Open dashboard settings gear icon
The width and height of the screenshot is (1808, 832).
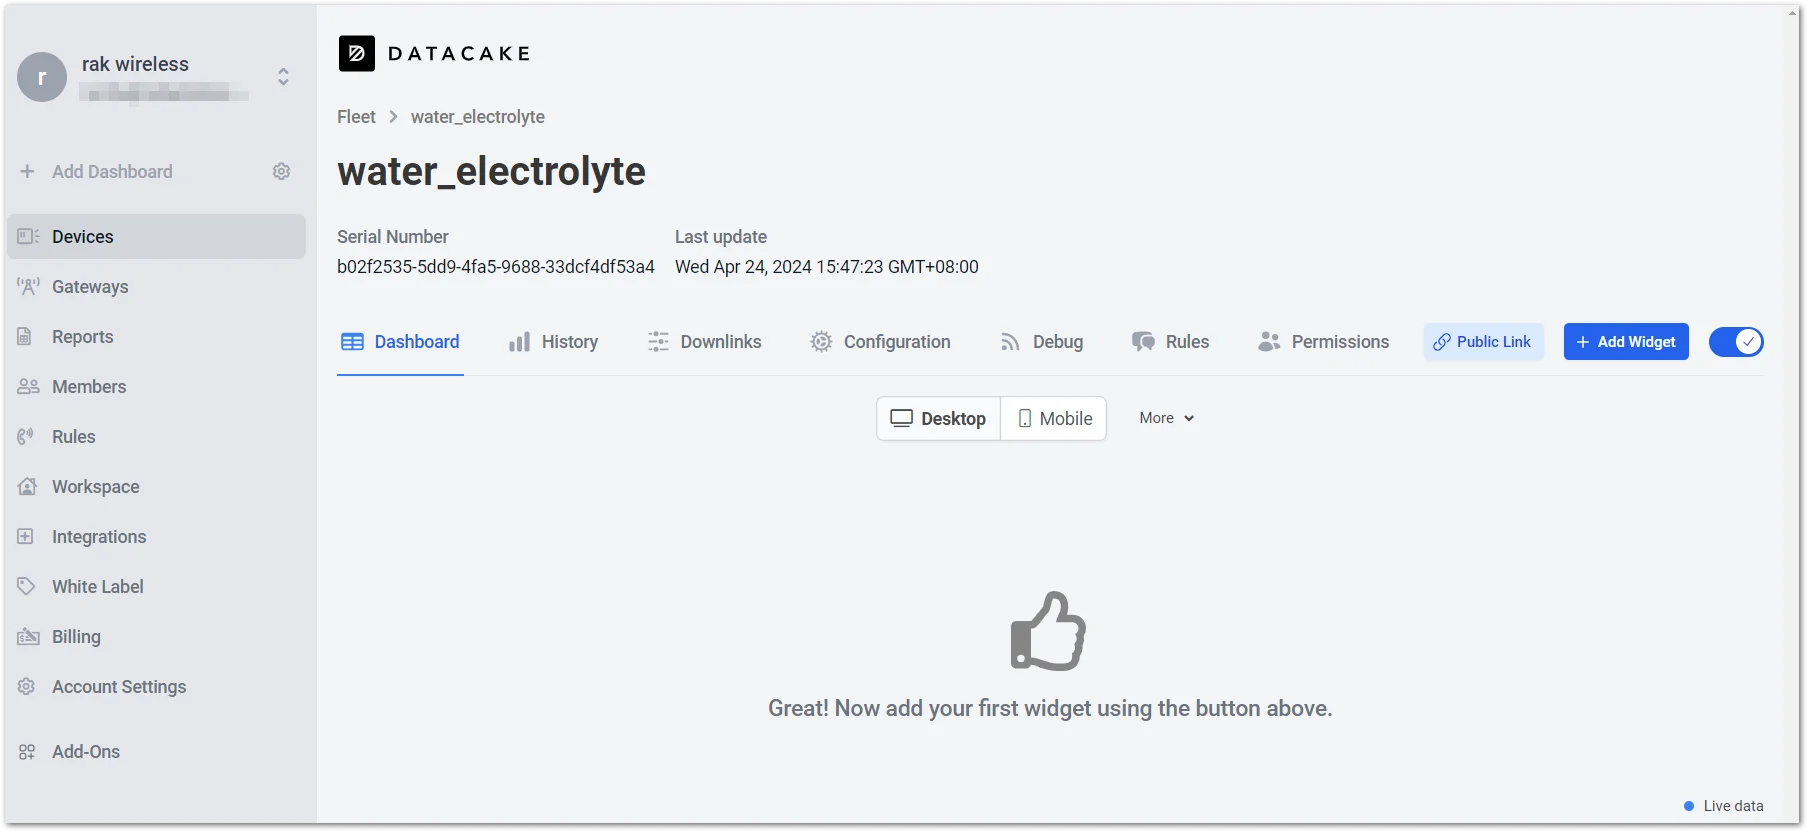click(x=282, y=172)
